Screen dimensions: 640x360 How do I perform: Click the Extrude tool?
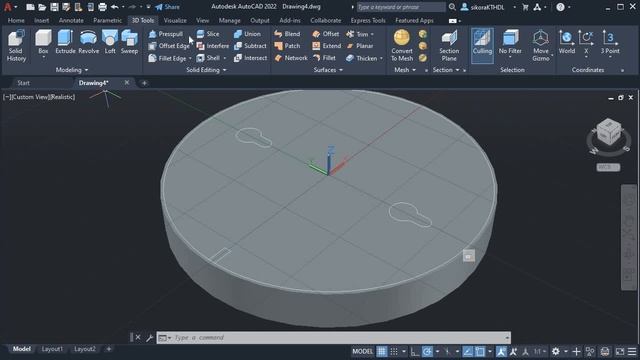coord(65,42)
